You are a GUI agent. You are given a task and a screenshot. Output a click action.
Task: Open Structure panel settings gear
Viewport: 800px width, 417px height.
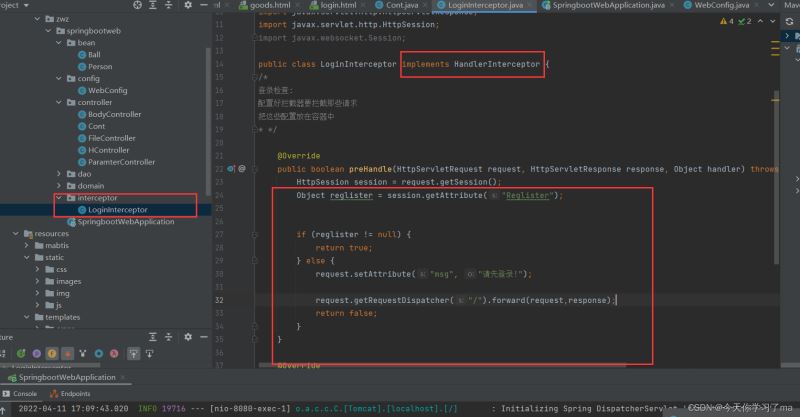[187, 338]
